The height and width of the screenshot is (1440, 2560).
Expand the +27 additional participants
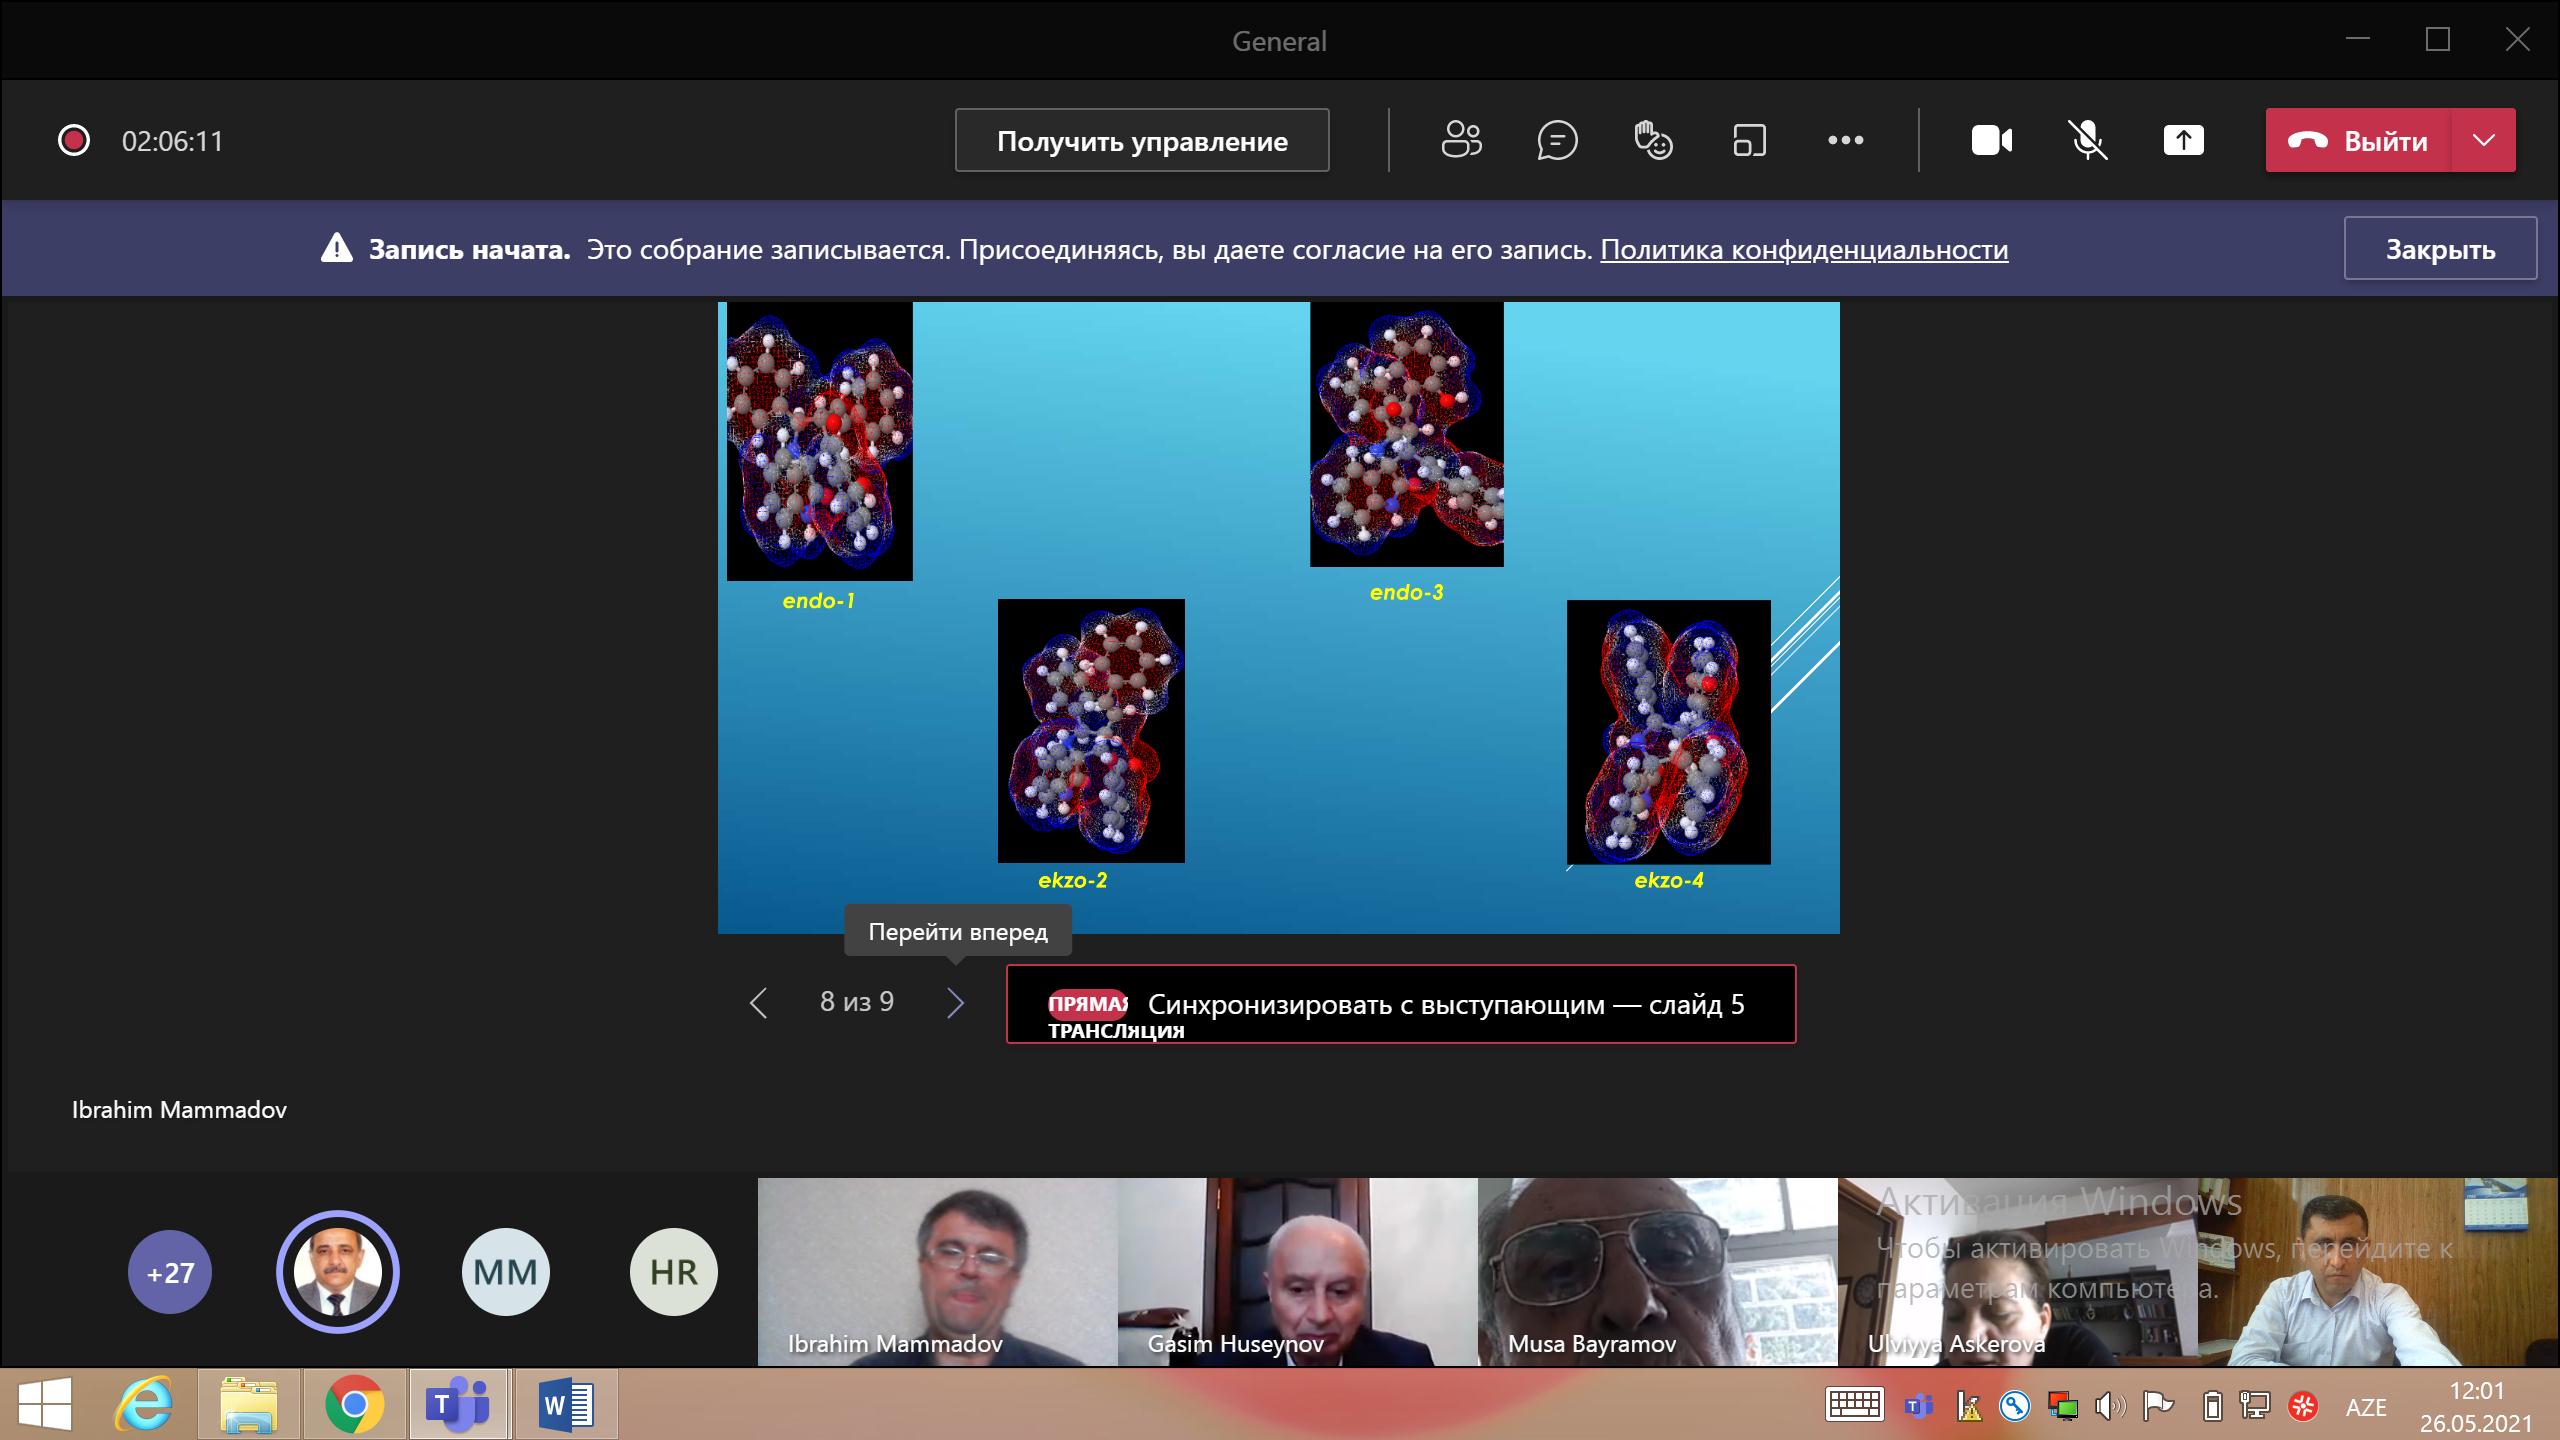170,1272
